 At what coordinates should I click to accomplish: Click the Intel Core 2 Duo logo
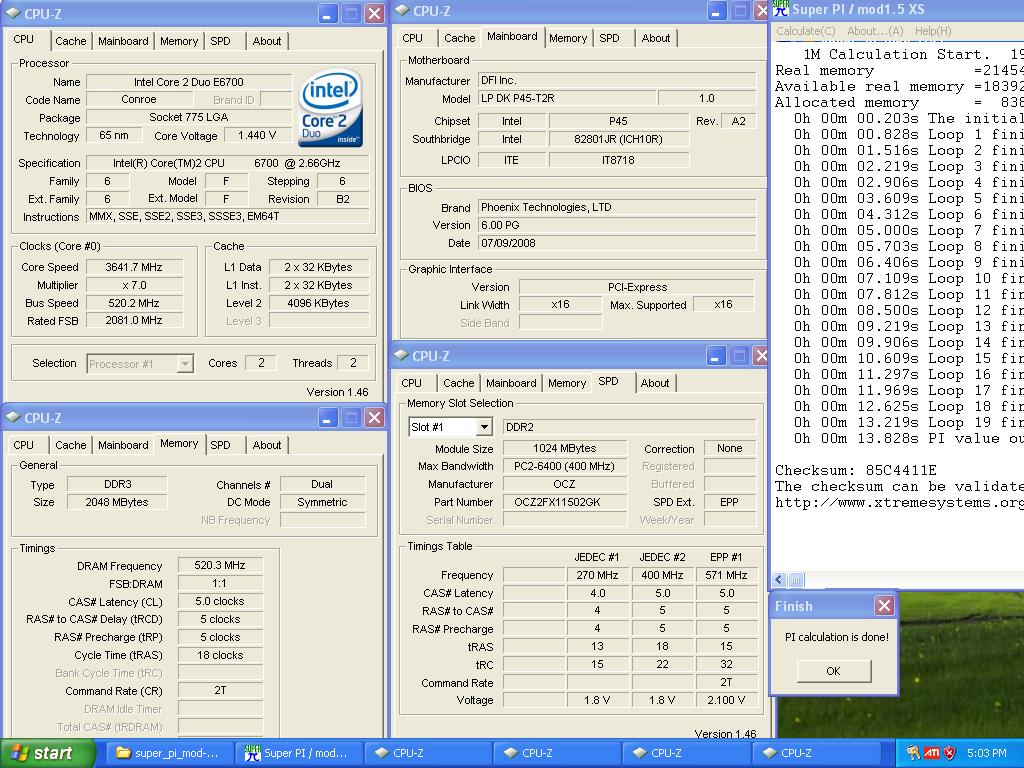pyautogui.click(x=330, y=108)
